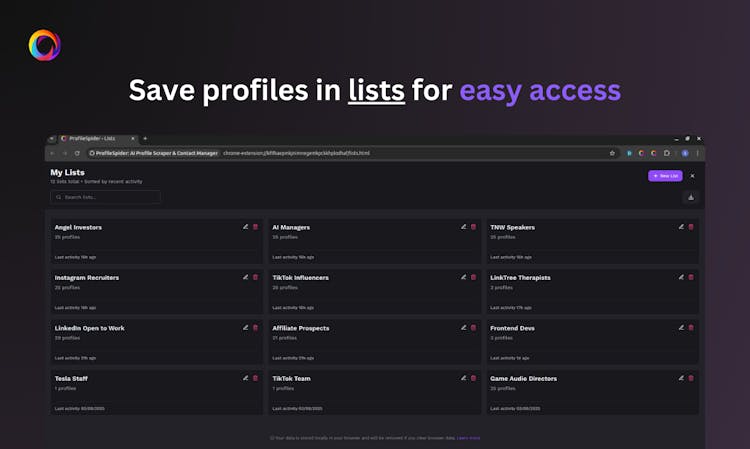This screenshot has width=750, height=449.
Task: Edit the Angel Investors list name
Action: pyautogui.click(x=245, y=227)
